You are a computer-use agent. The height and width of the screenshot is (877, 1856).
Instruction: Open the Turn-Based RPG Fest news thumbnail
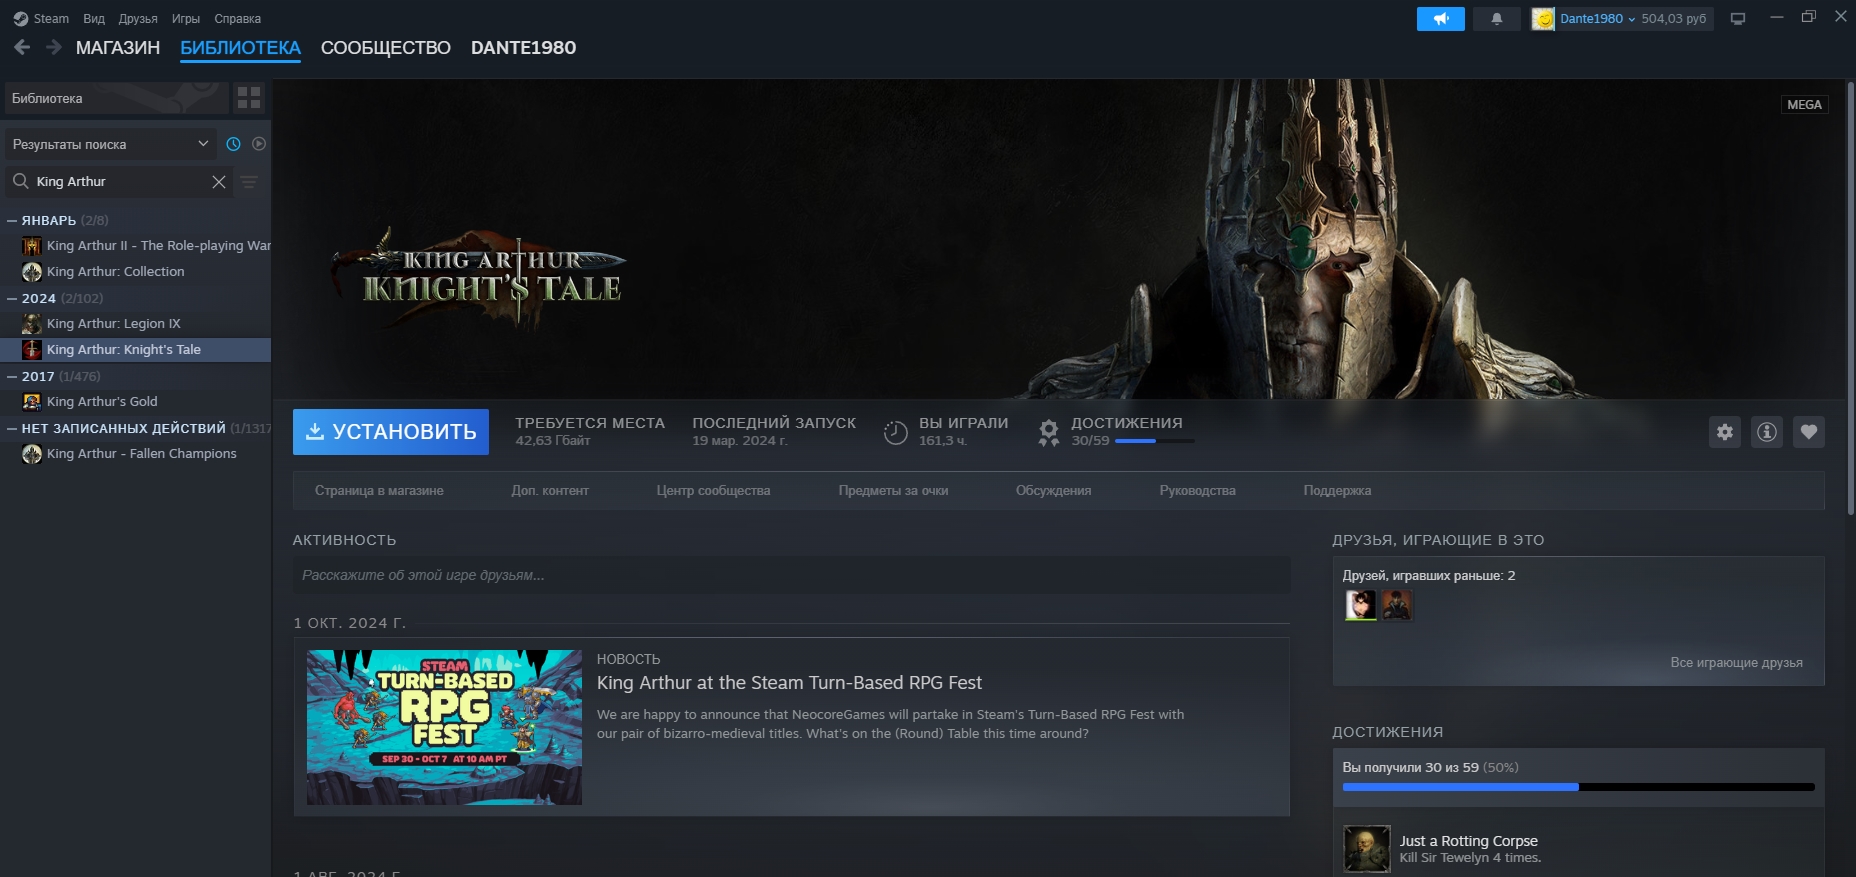(x=444, y=728)
